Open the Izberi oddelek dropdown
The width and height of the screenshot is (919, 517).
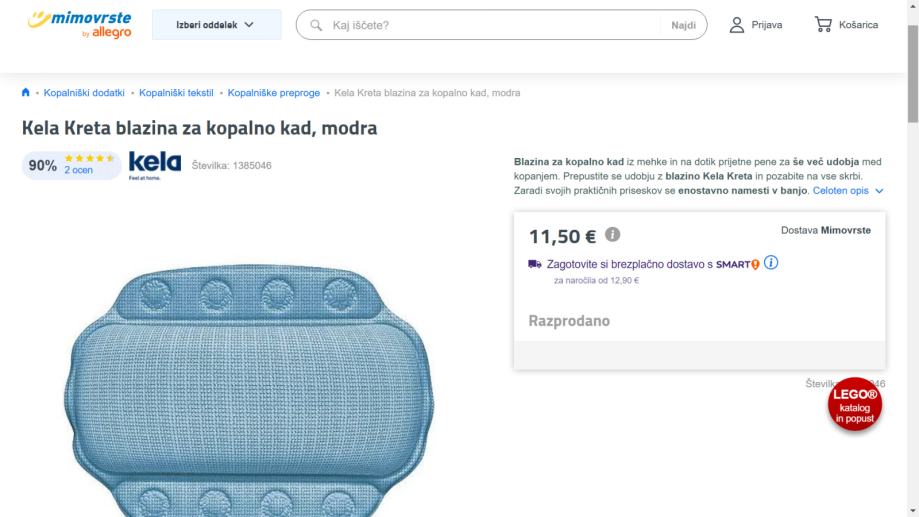pos(216,25)
